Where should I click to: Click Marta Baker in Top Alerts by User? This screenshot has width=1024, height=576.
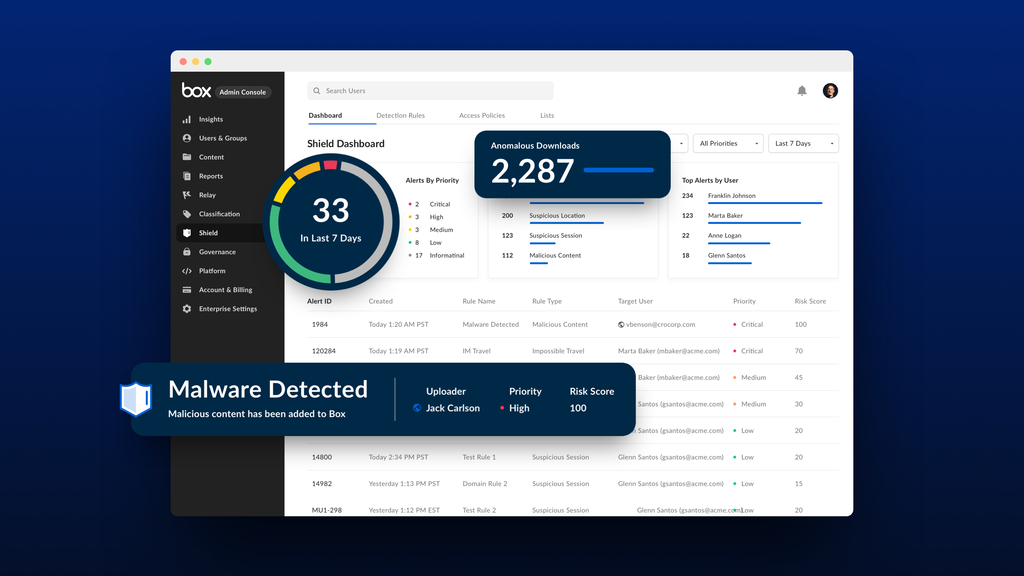tap(725, 216)
